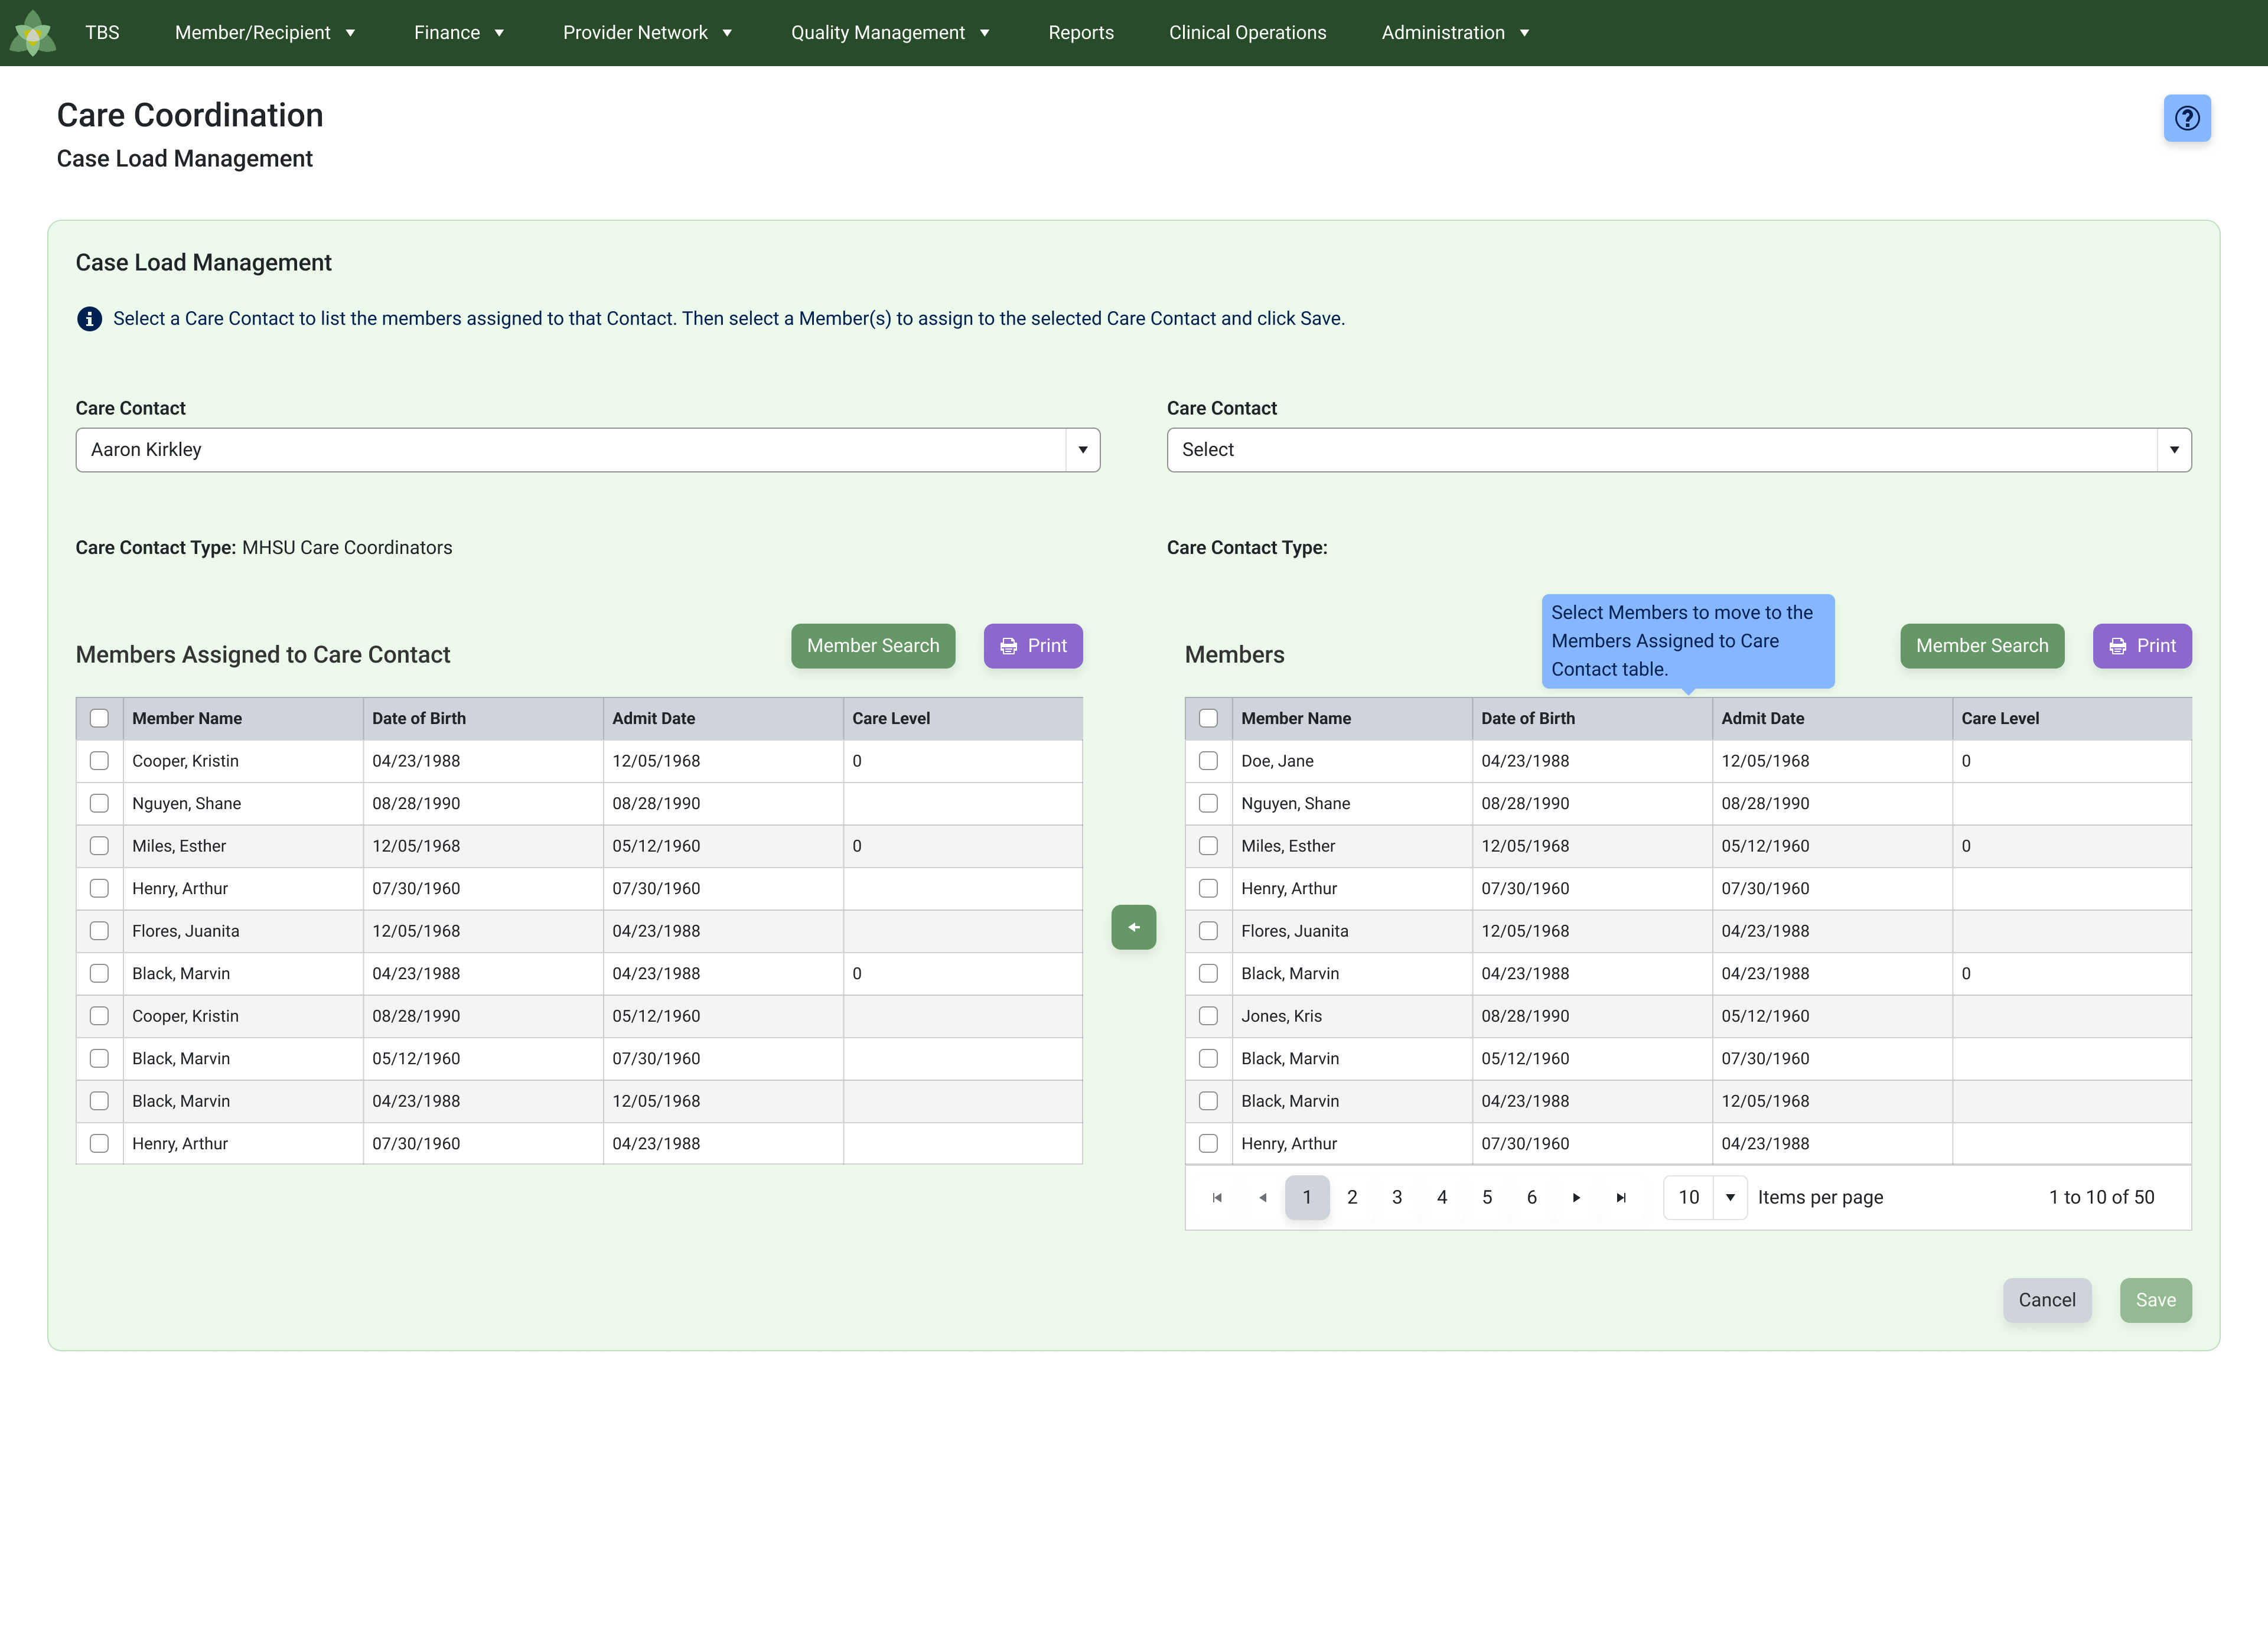Image resolution: width=2268 pixels, height=1630 pixels.
Task: Open the items per page dropdown
Action: coord(1705,1197)
